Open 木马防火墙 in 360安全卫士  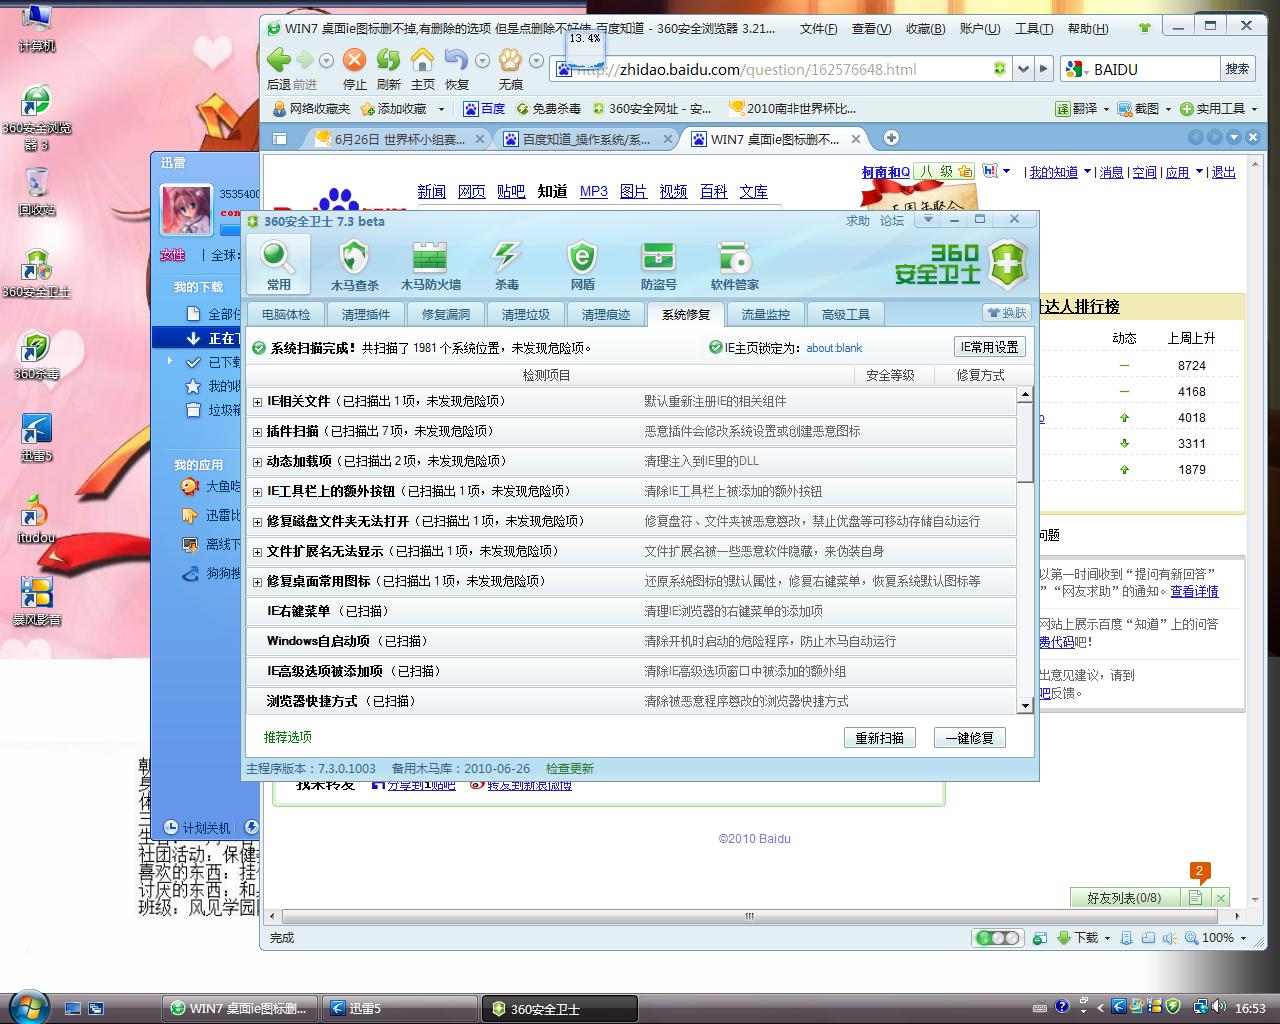430,265
